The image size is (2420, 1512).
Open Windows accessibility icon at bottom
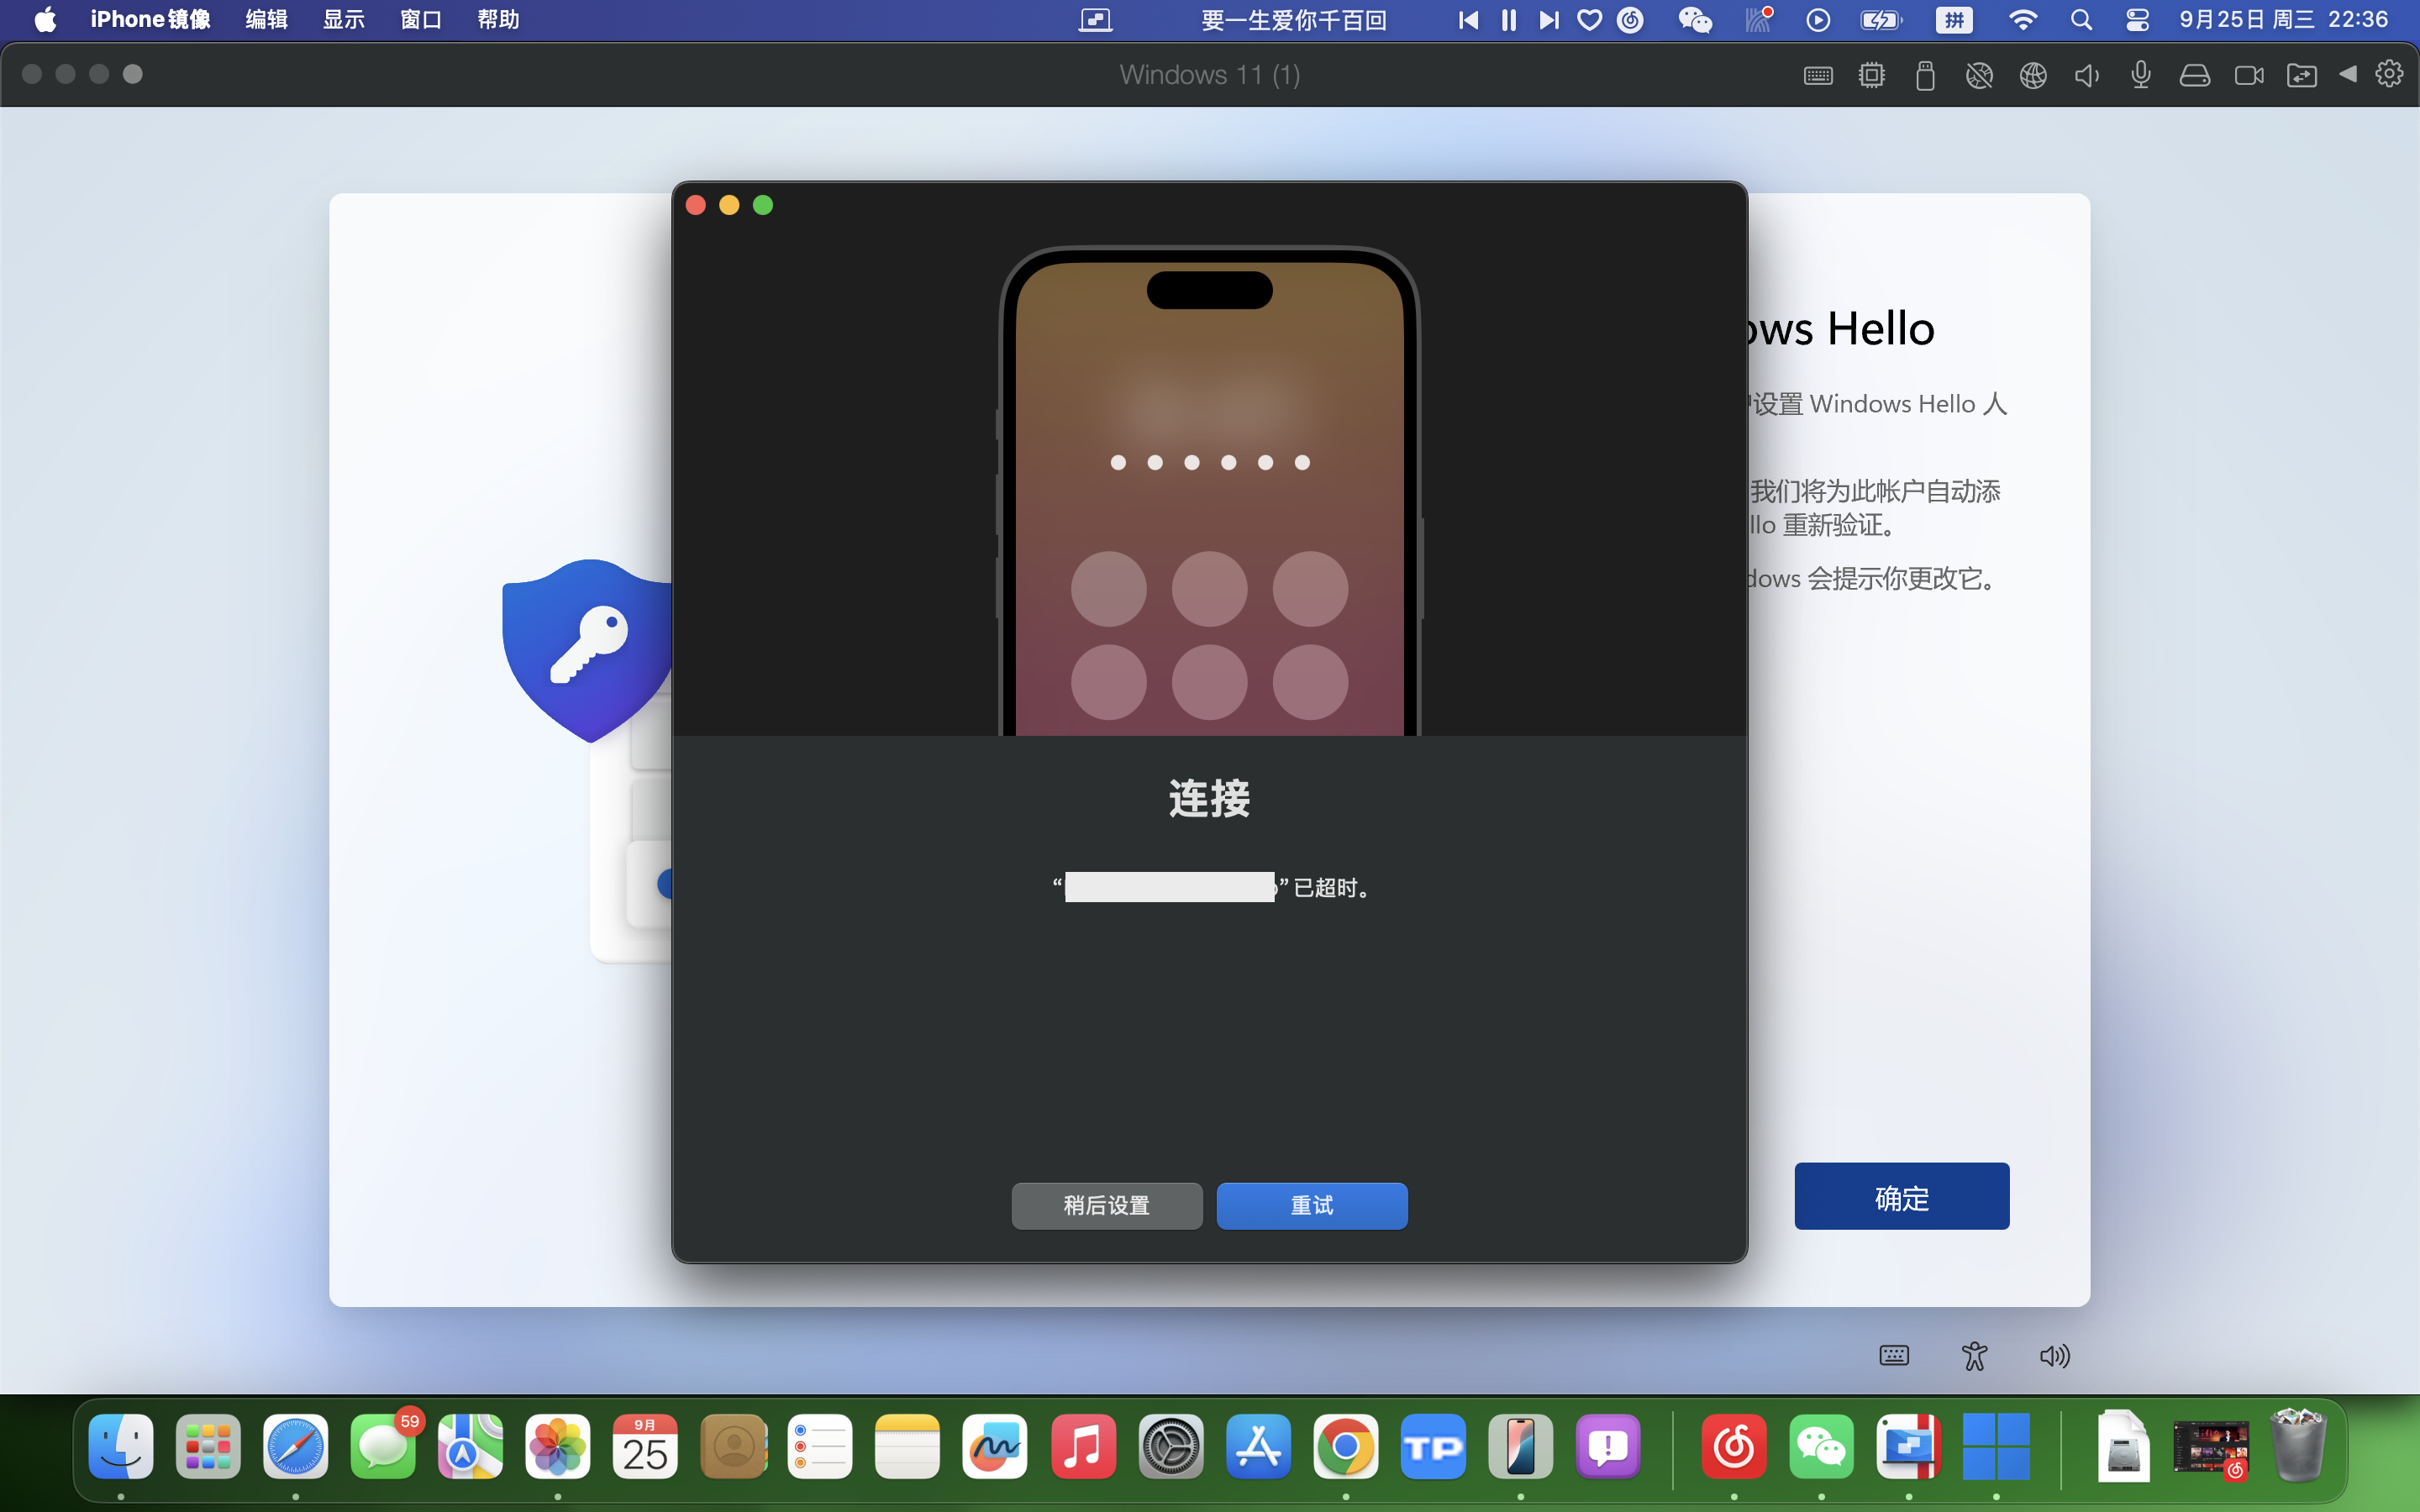click(1974, 1356)
